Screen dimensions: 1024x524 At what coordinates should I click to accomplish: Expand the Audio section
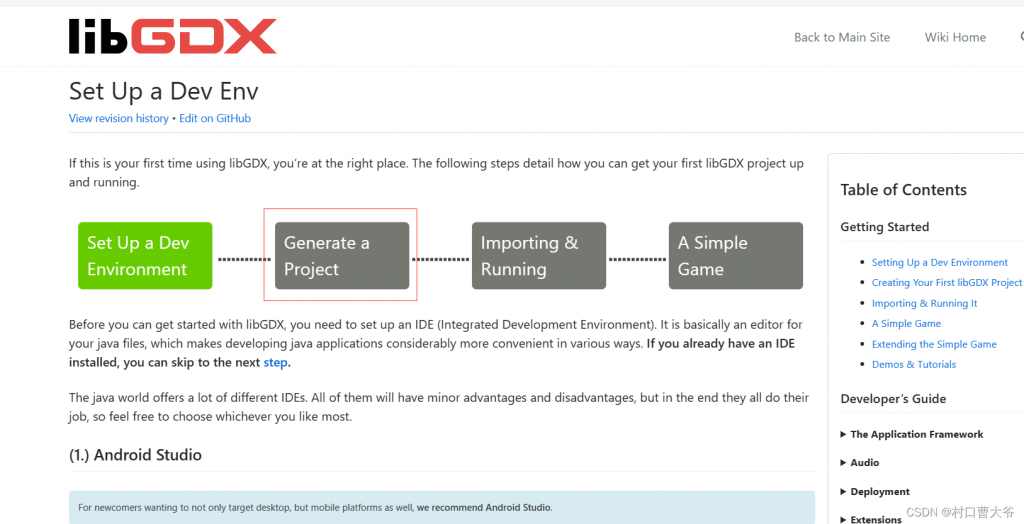pyautogui.click(x=864, y=463)
